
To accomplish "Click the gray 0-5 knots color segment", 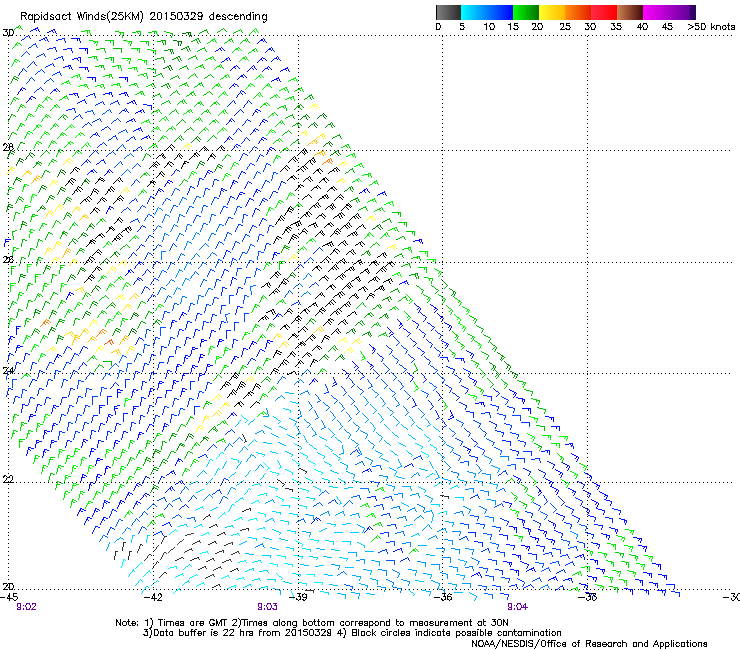I will click(x=448, y=12).
